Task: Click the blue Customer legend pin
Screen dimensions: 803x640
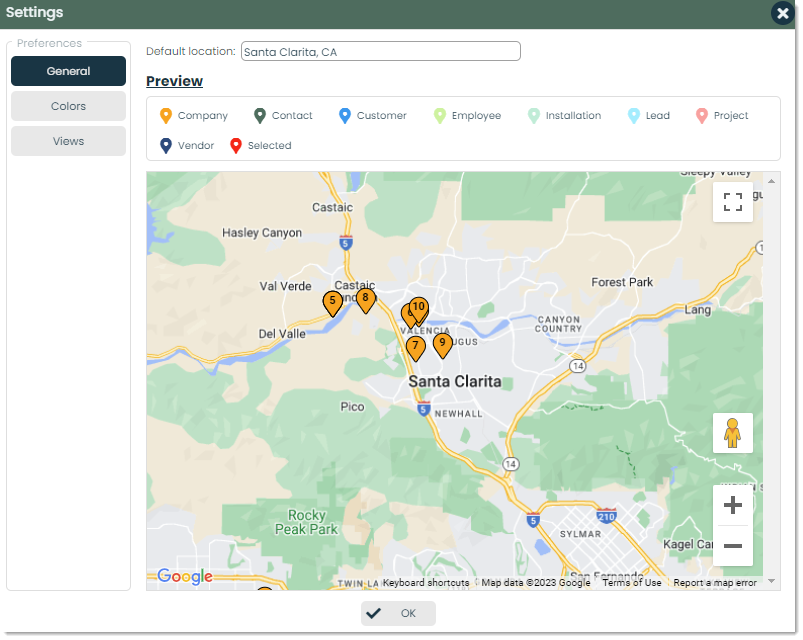Action: click(345, 116)
